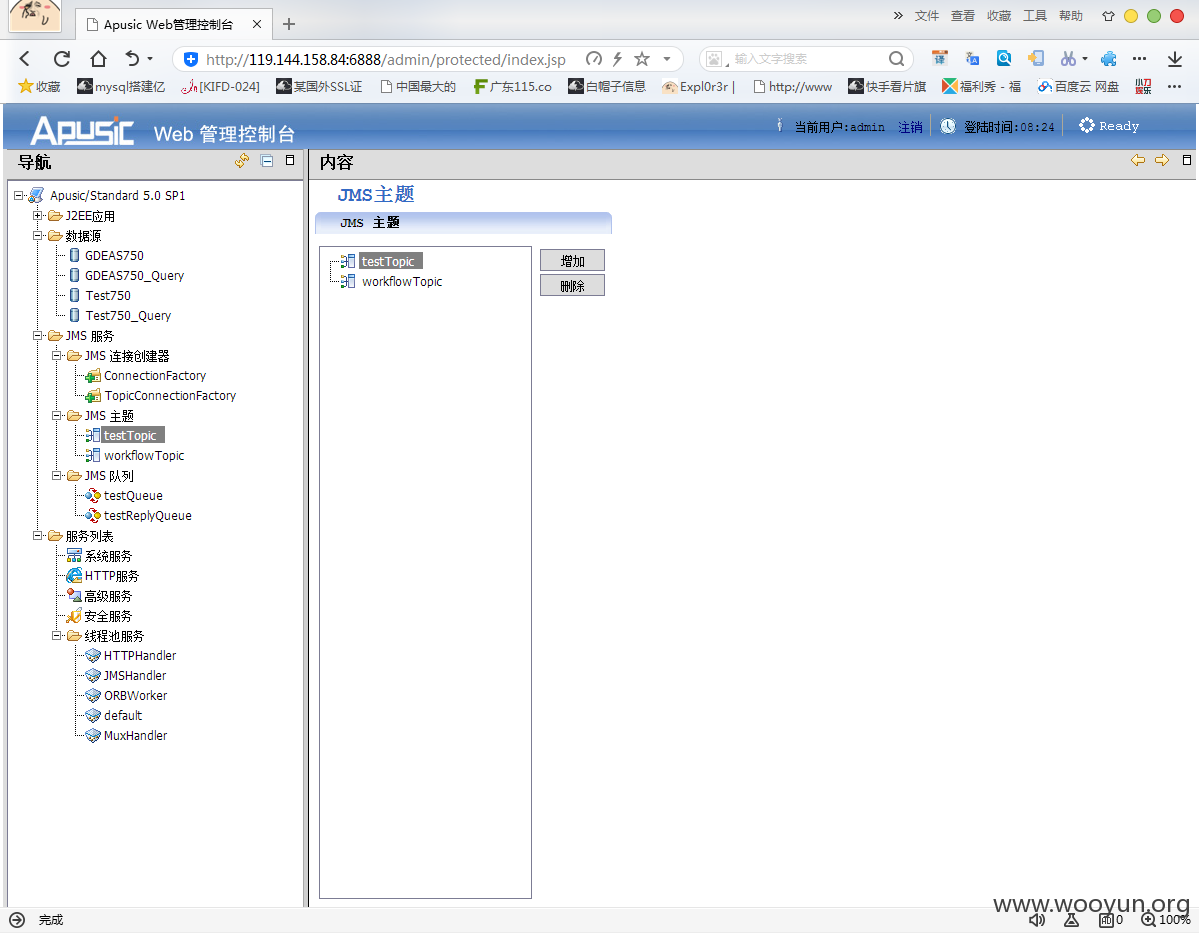This screenshot has width=1199, height=933.
Task: Select JMSHandler thread pool
Action: pyautogui.click(x=135, y=675)
